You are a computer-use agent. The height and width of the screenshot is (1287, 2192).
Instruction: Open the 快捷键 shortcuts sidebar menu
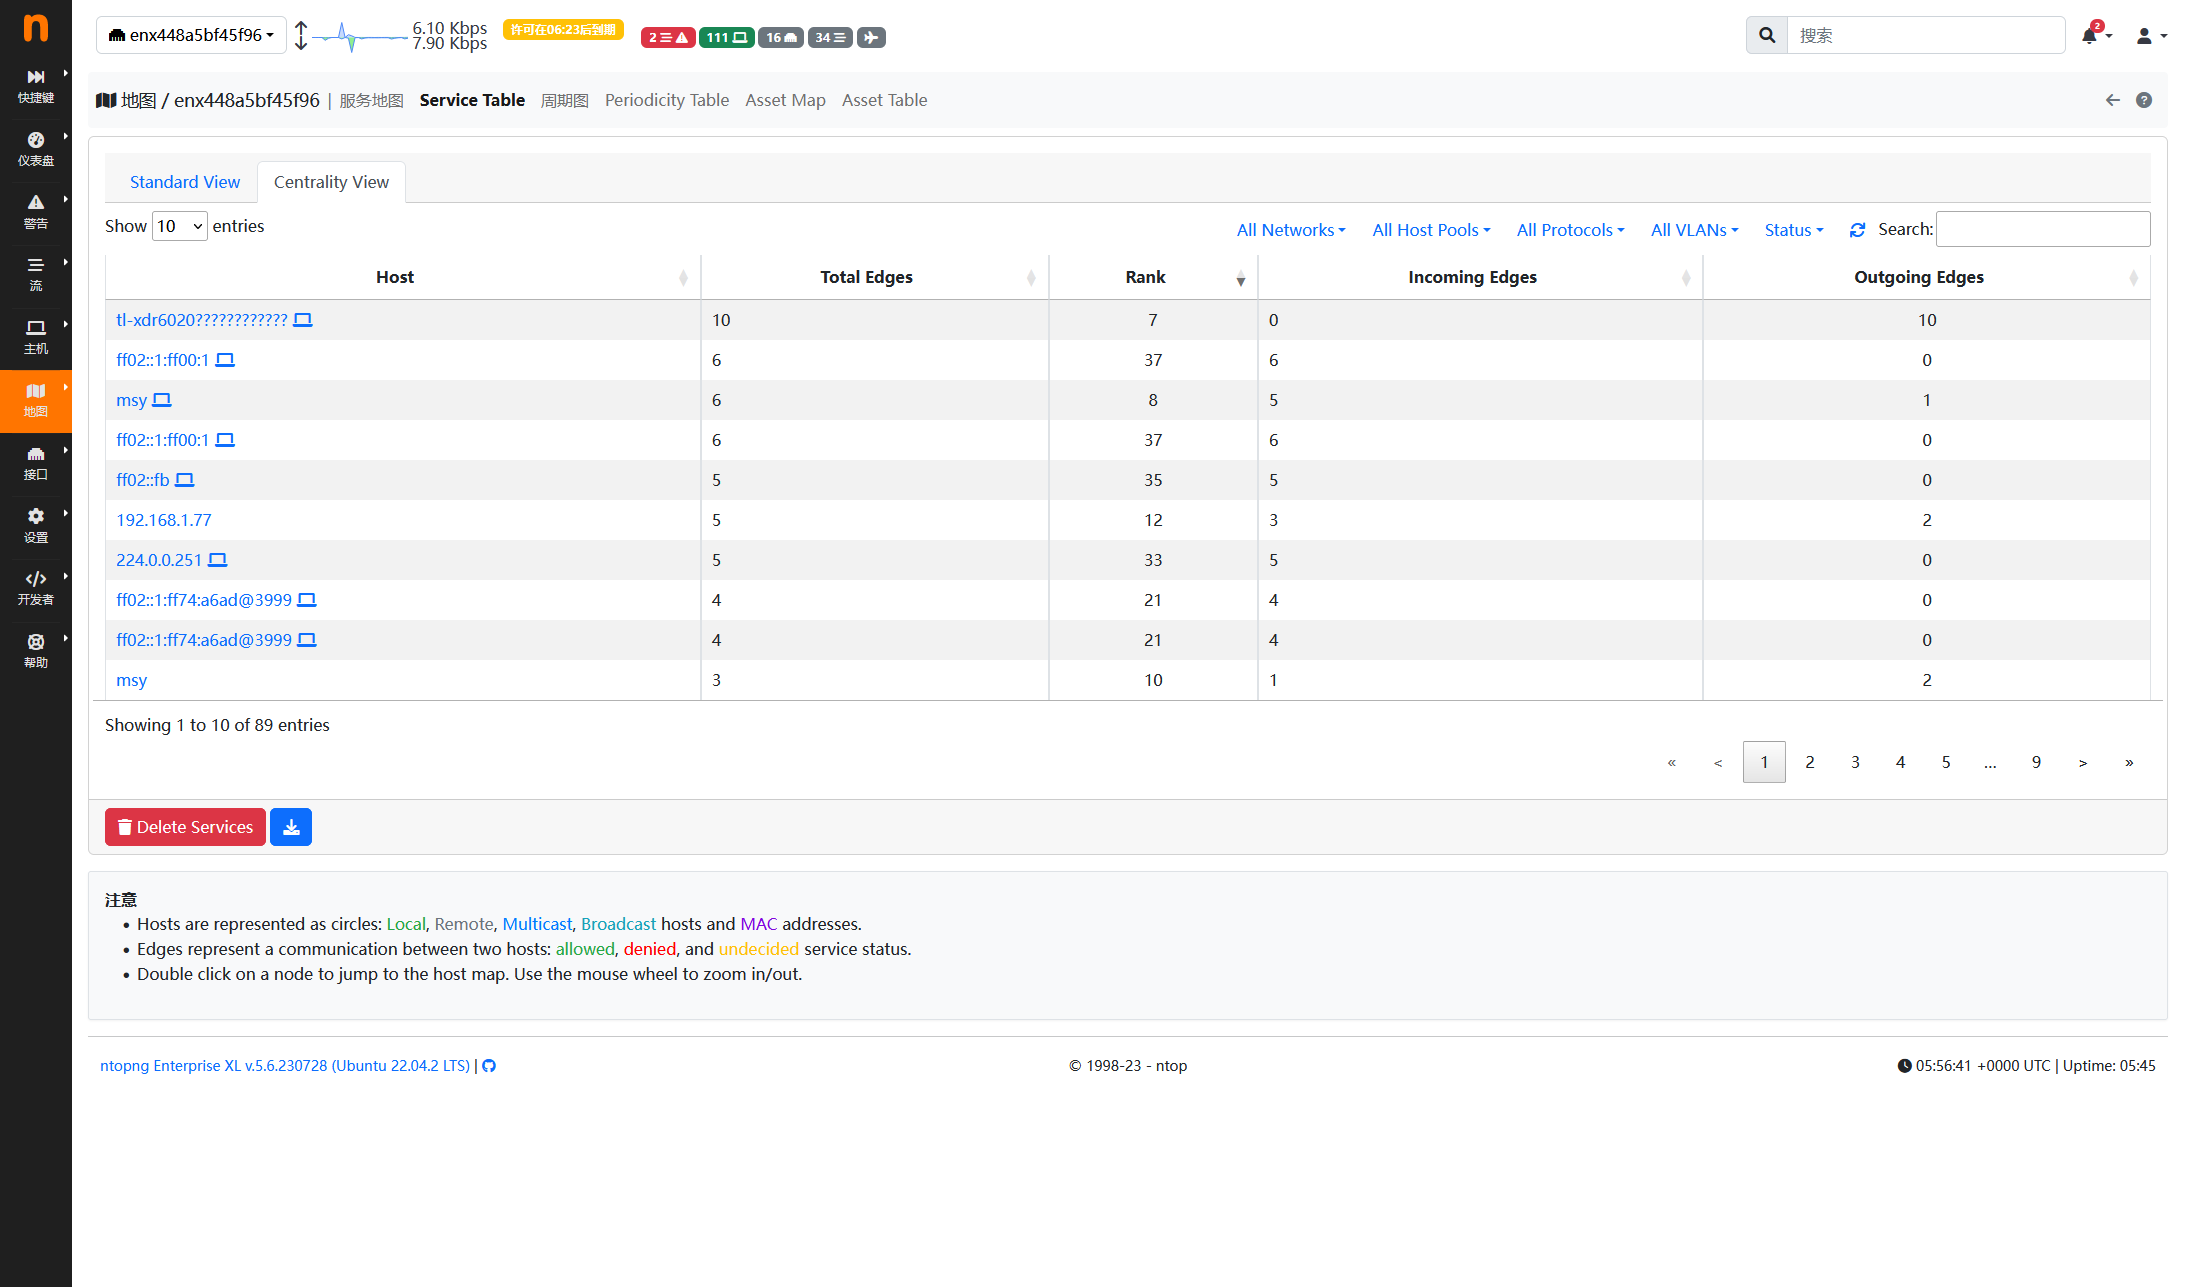click(x=36, y=86)
